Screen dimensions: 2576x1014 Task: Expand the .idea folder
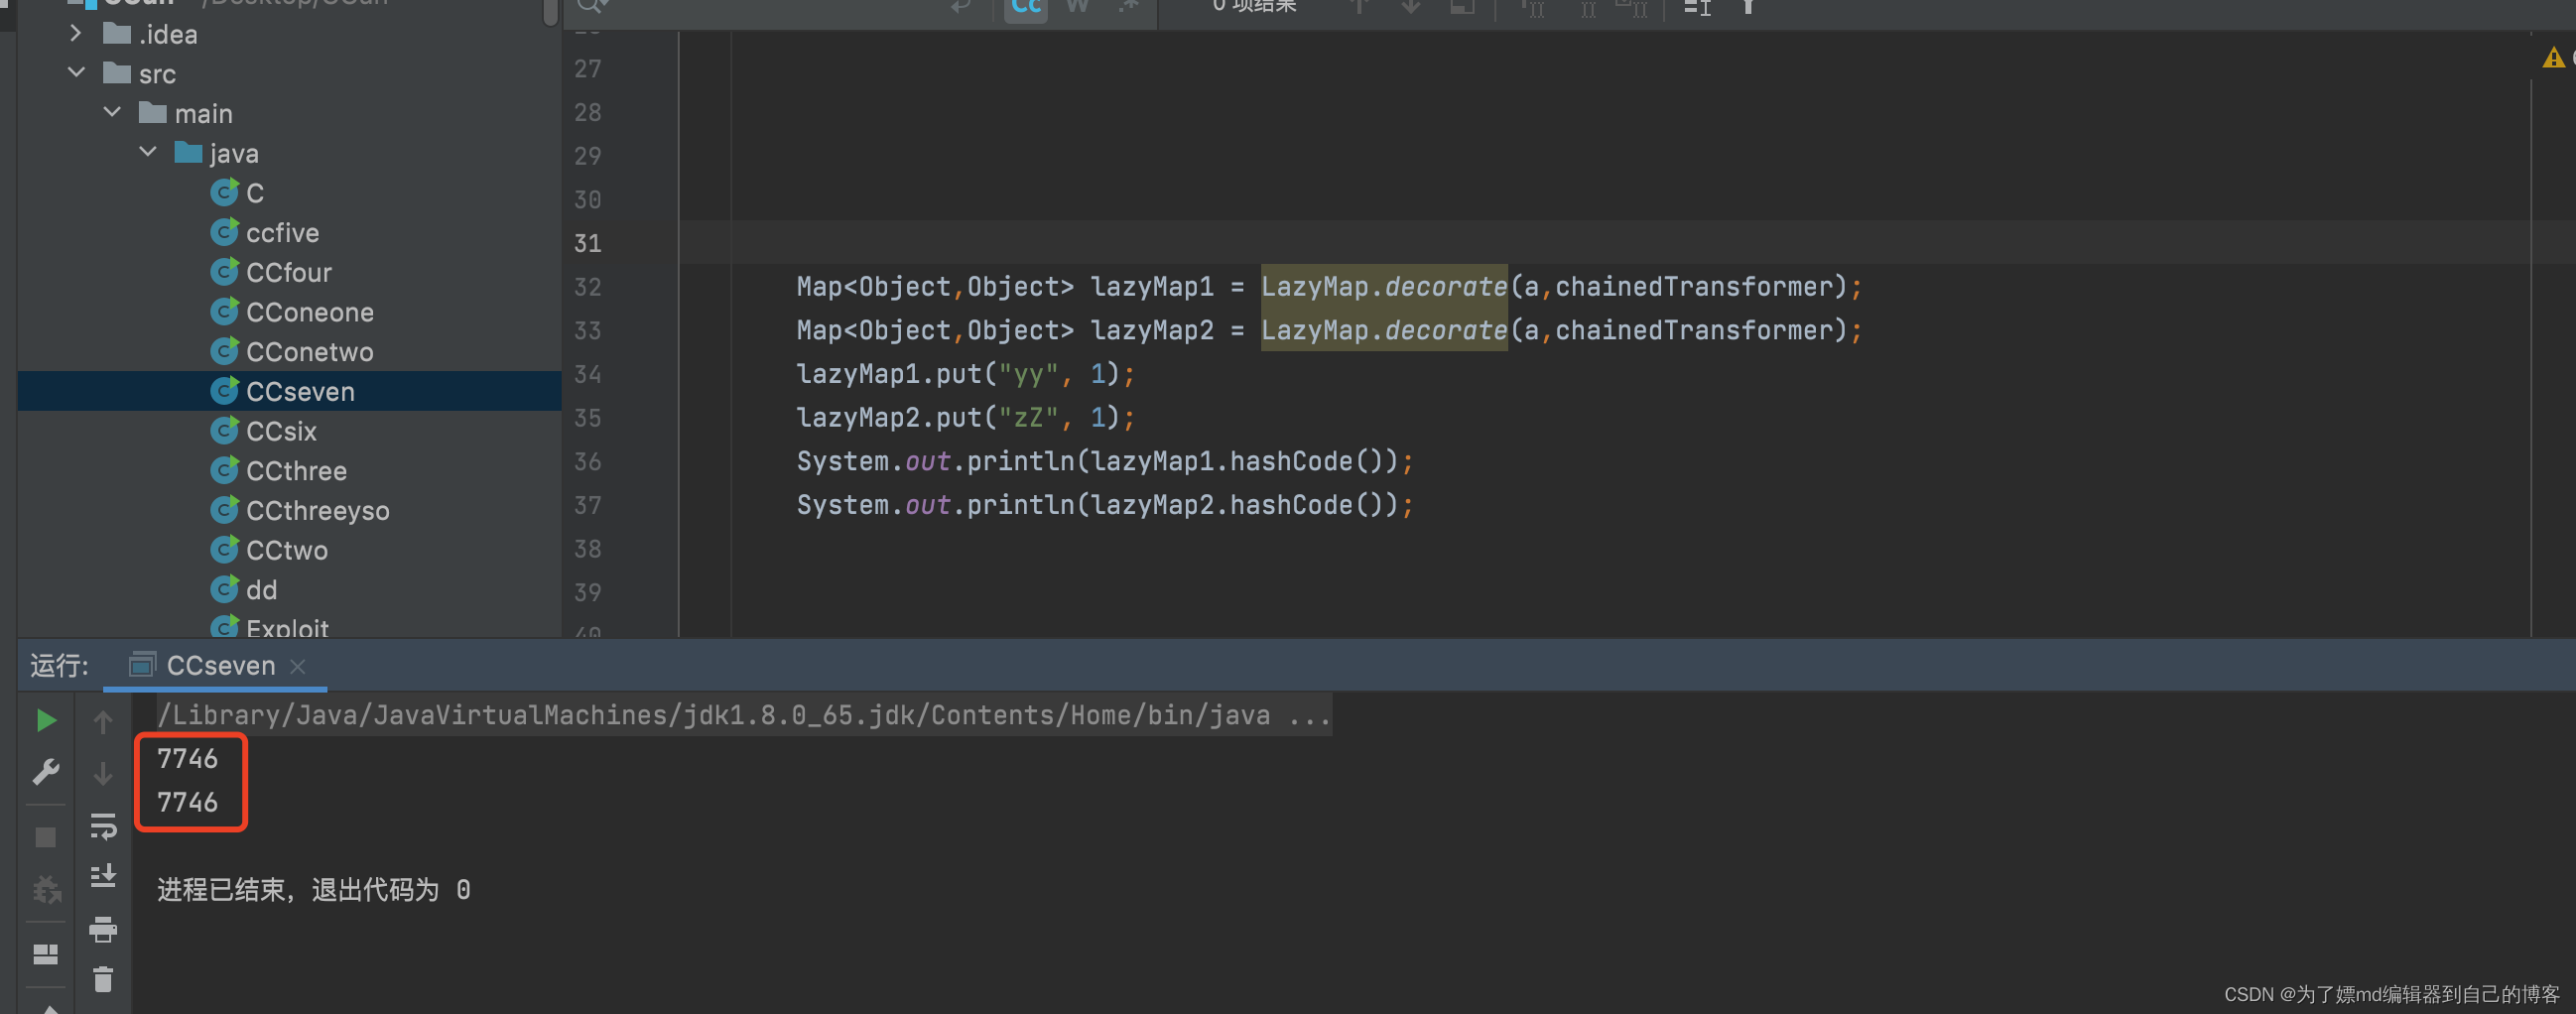[76, 34]
